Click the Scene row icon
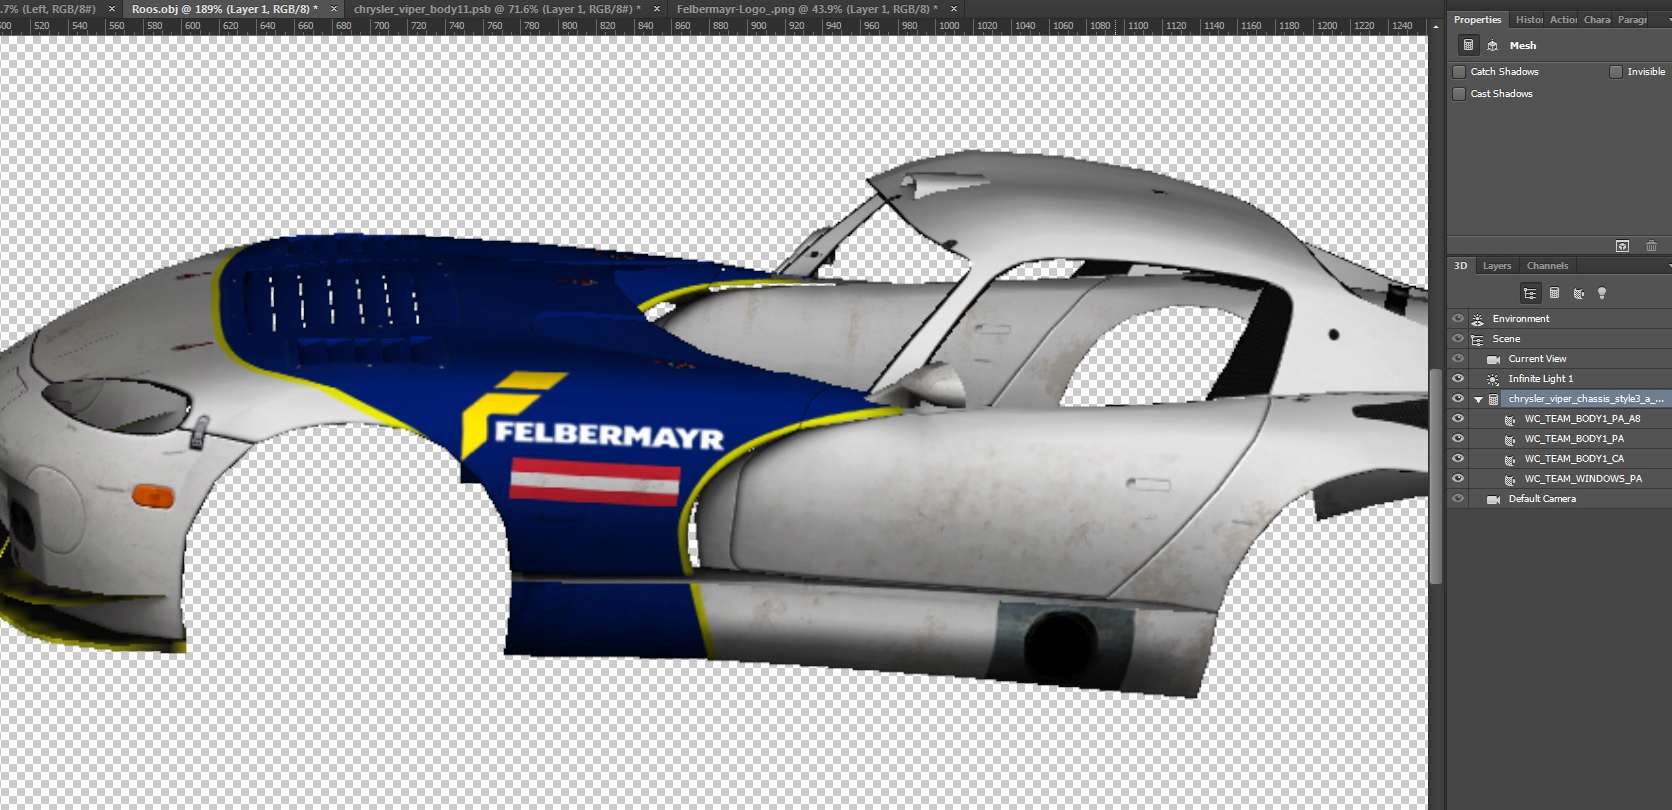The image size is (1672, 810). (1477, 339)
